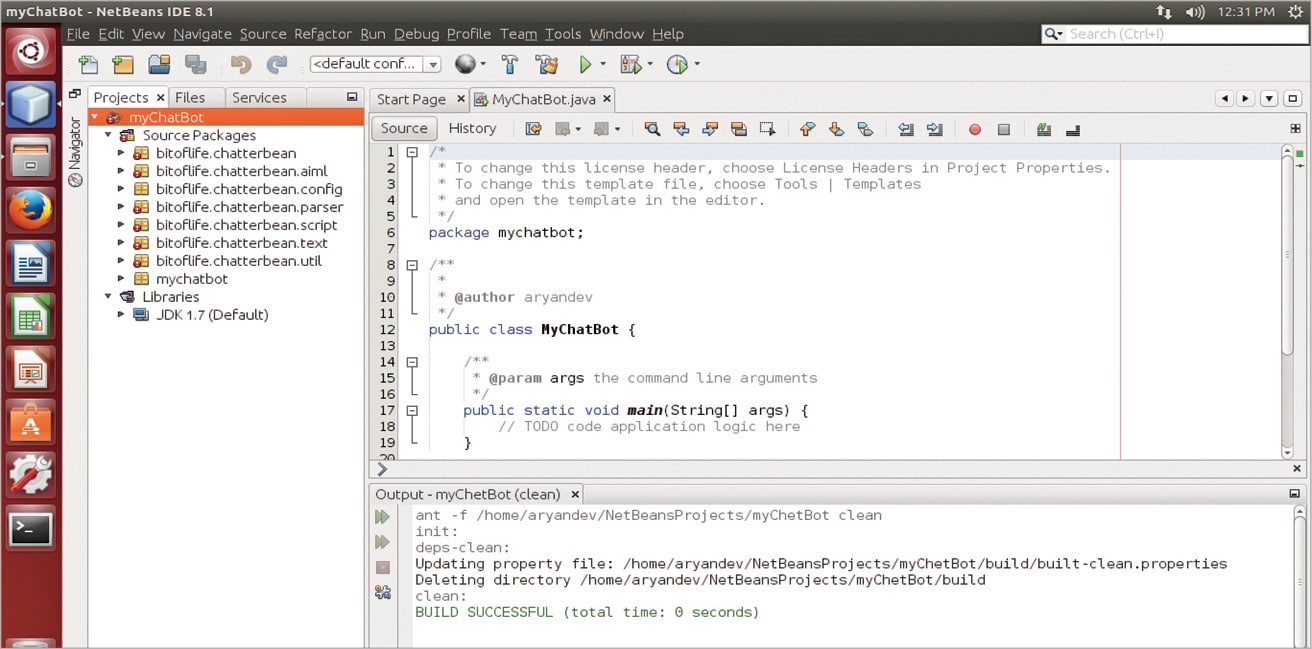Click the New File toolbar icon
Image resolution: width=1312 pixels, height=649 pixels.
(89, 65)
